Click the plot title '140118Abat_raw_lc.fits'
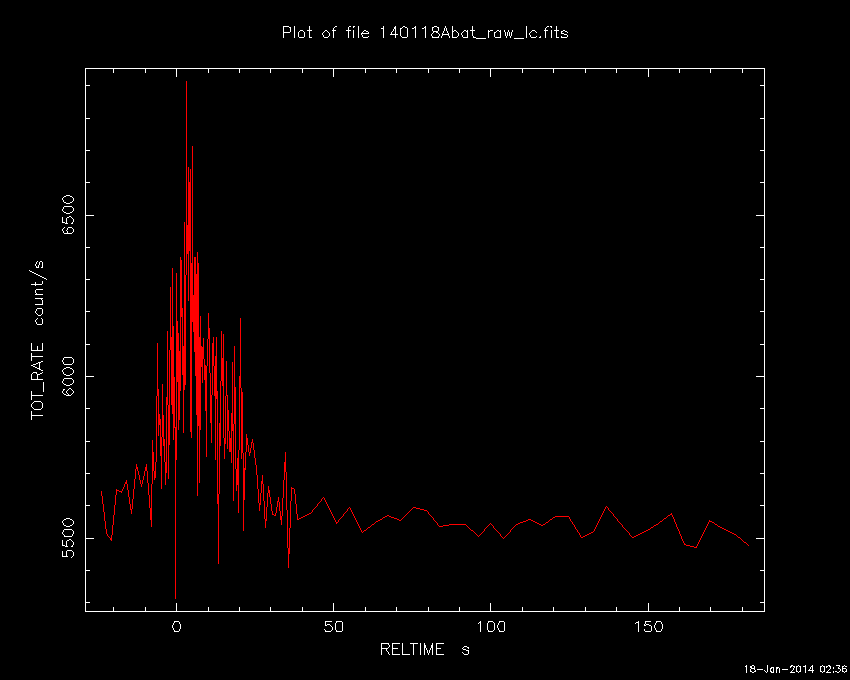This screenshot has width=850, height=680. coord(474,33)
